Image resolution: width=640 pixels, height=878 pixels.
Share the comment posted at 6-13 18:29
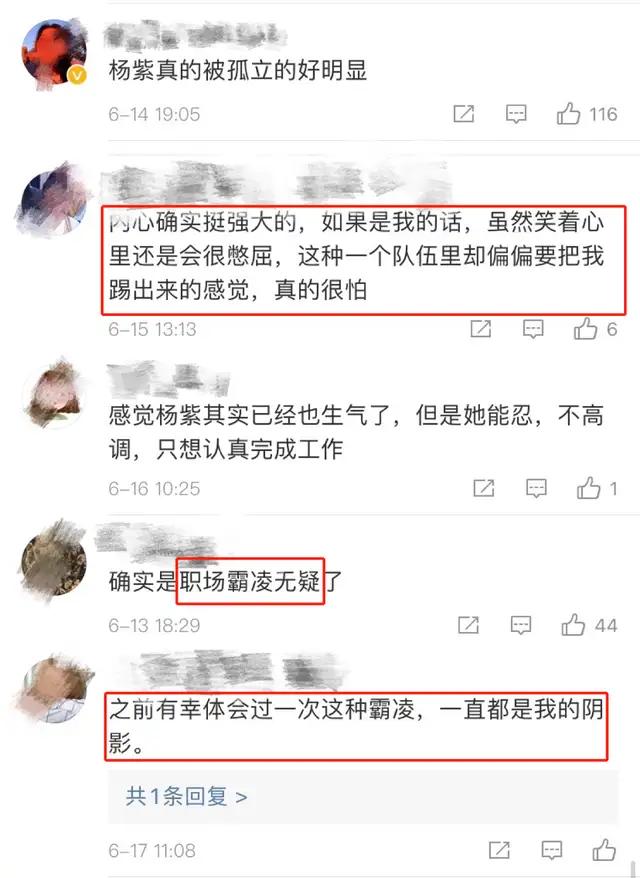coord(469,625)
